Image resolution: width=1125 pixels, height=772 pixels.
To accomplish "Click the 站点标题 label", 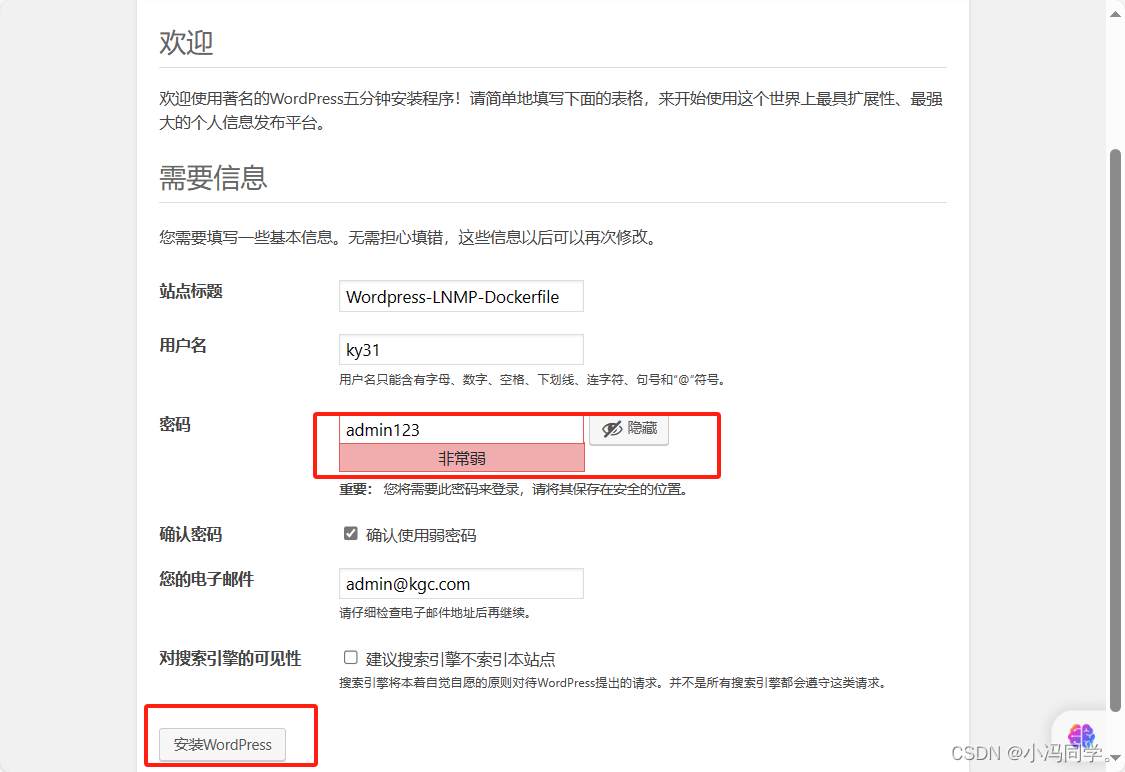I will 191,291.
